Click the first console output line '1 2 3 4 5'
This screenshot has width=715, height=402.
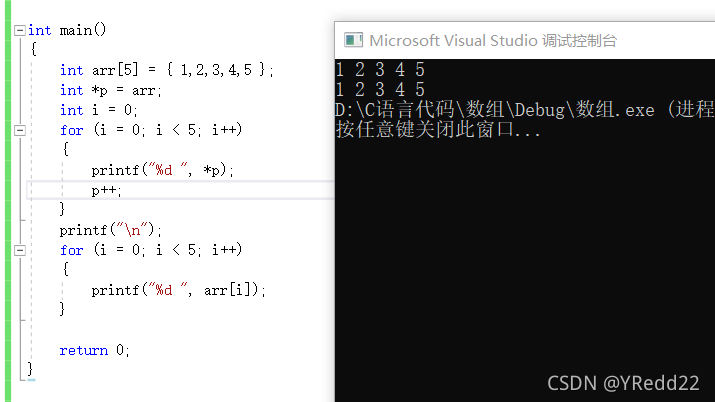tap(380, 70)
